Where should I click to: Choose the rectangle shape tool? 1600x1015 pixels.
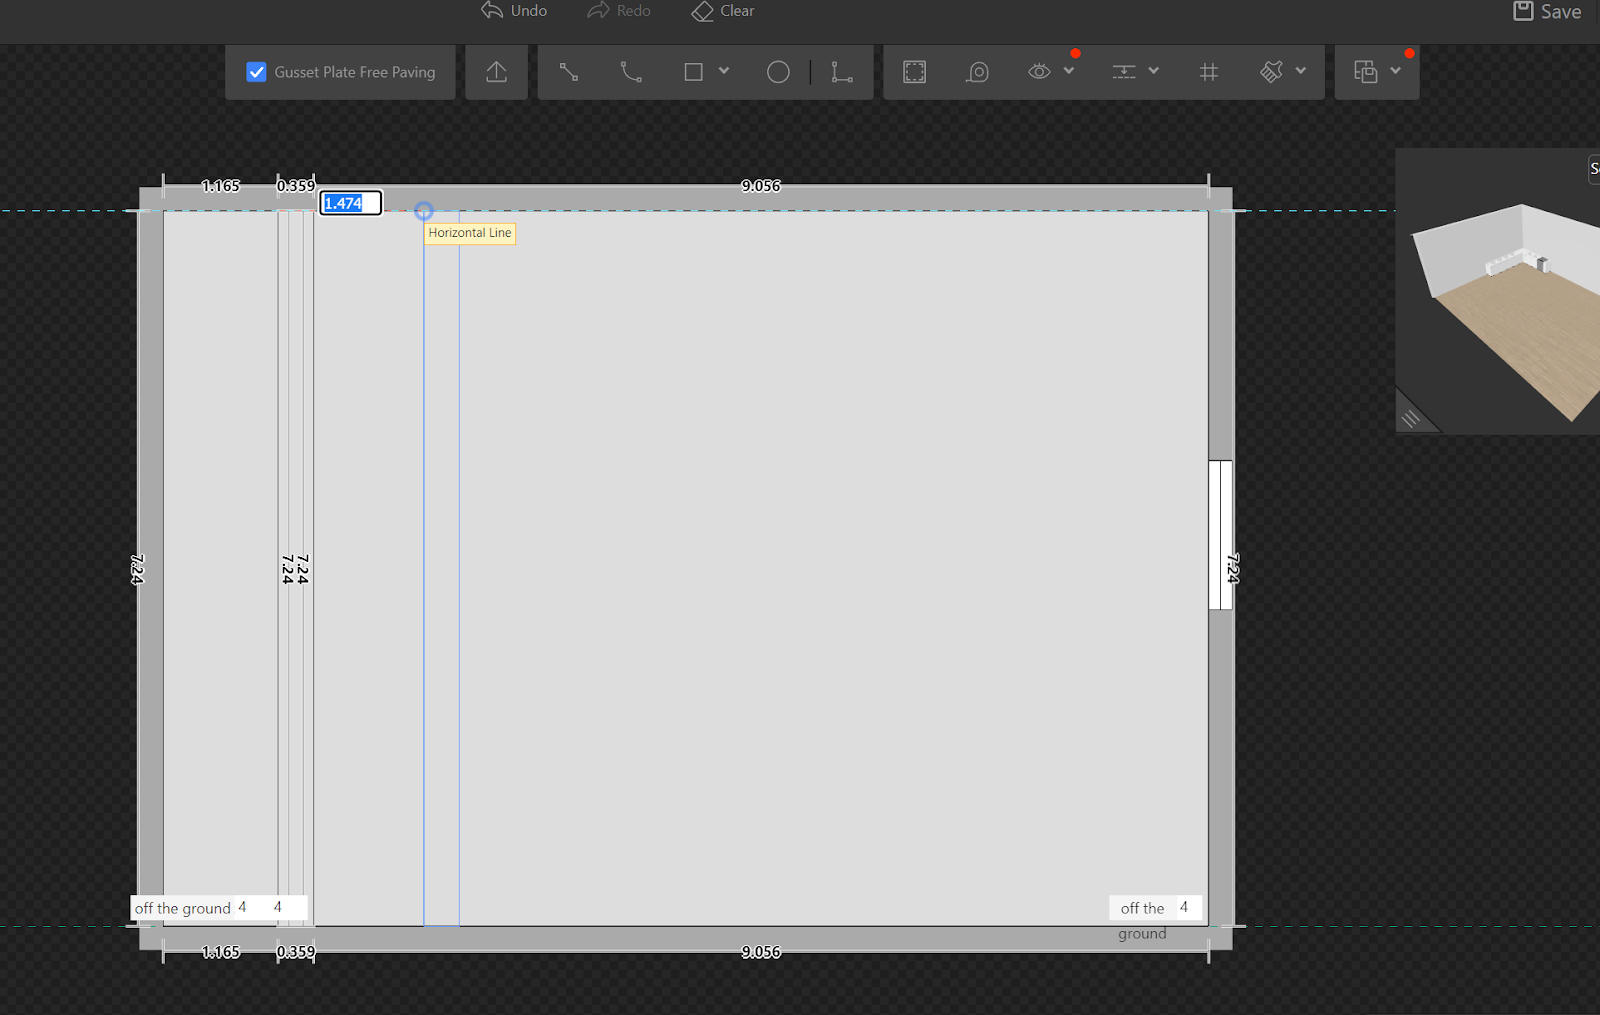(x=693, y=72)
